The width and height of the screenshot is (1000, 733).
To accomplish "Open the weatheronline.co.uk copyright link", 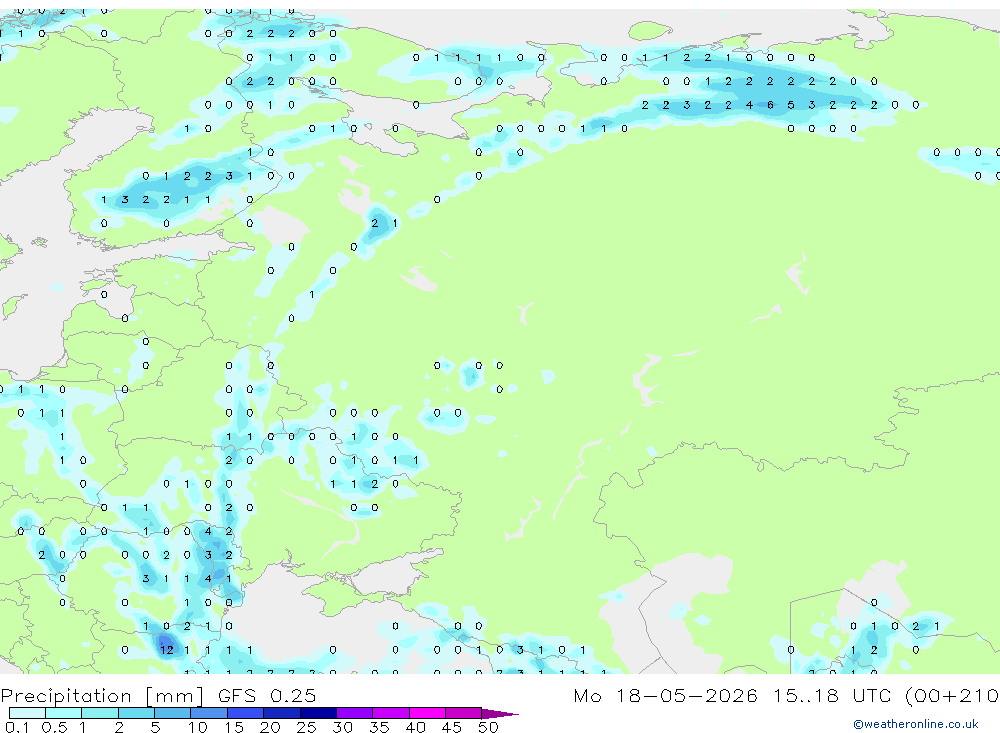I will coord(915,724).
